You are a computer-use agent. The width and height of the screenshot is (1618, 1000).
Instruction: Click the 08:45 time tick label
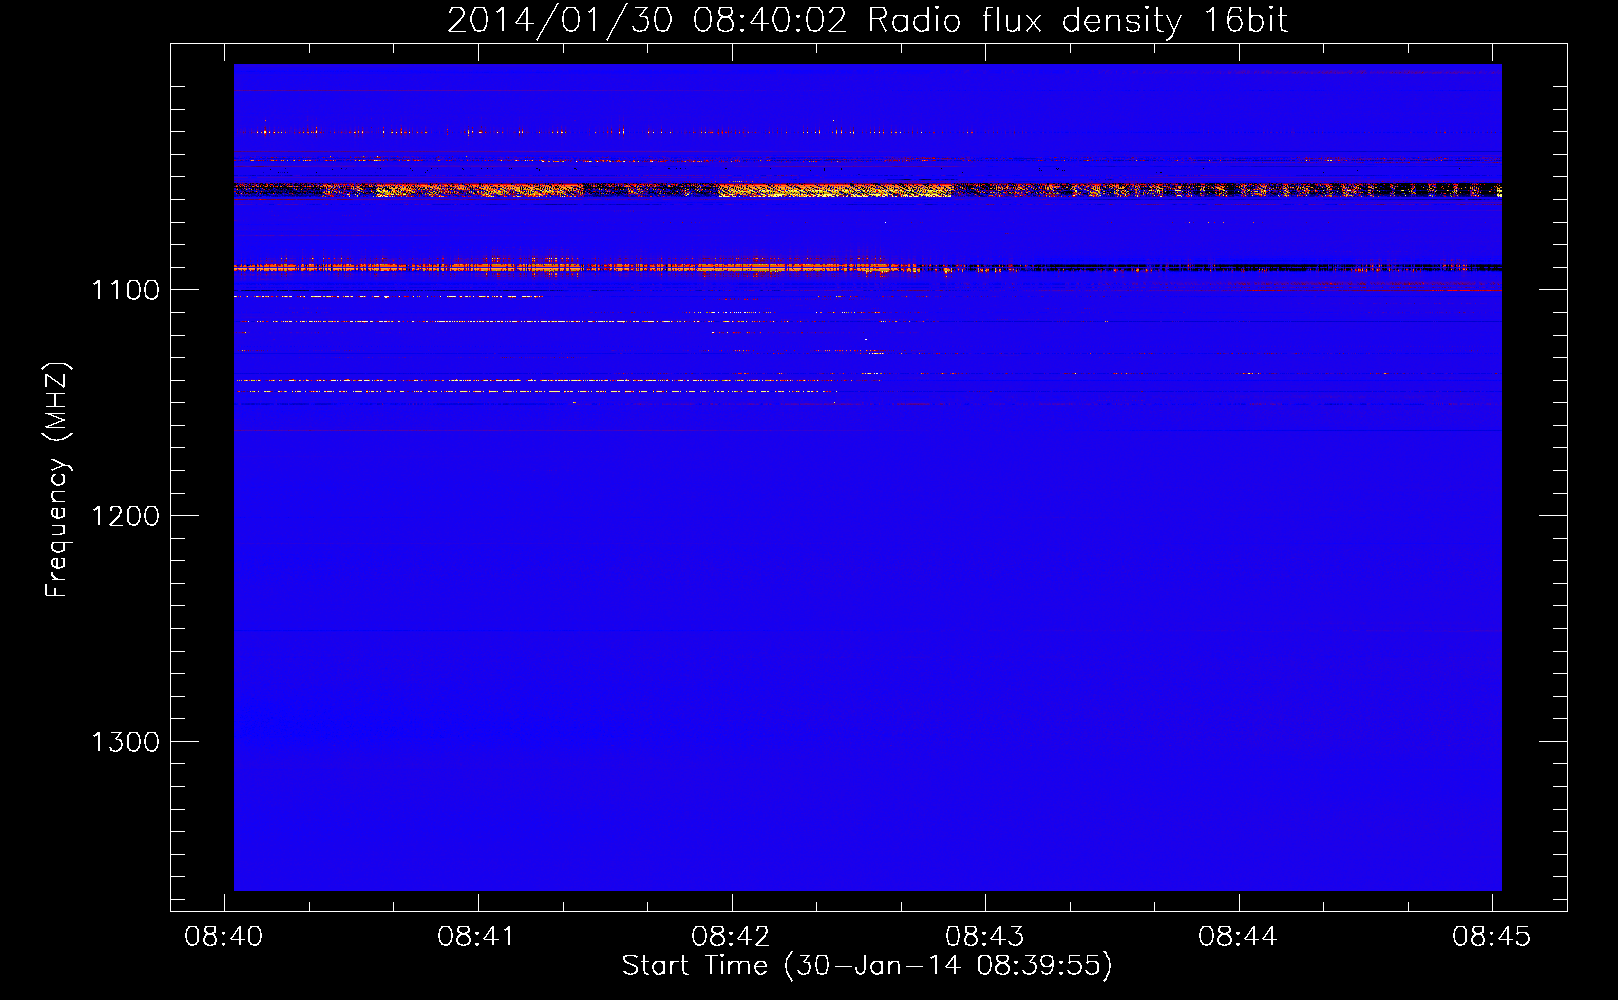click(1492, 937)
